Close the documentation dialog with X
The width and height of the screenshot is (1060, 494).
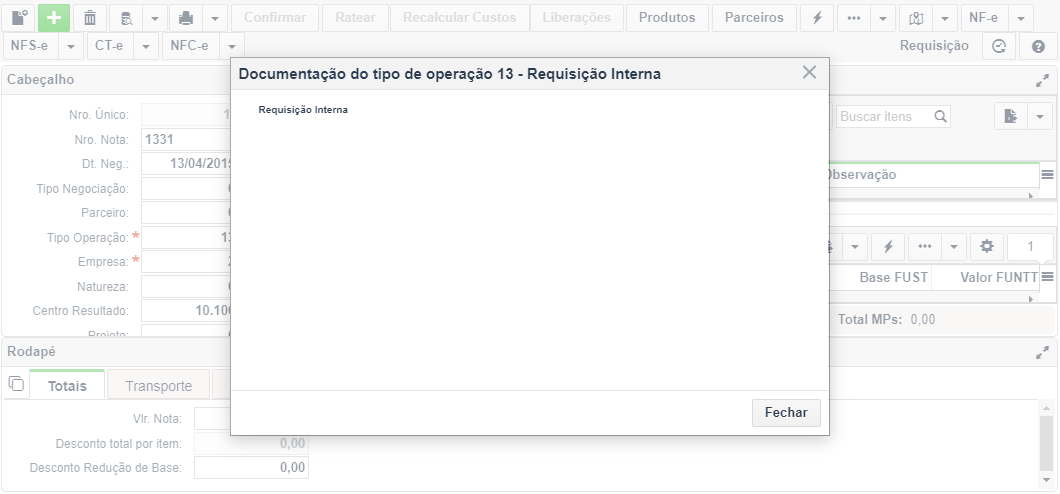pyautogui.click(x=809, y=72)
